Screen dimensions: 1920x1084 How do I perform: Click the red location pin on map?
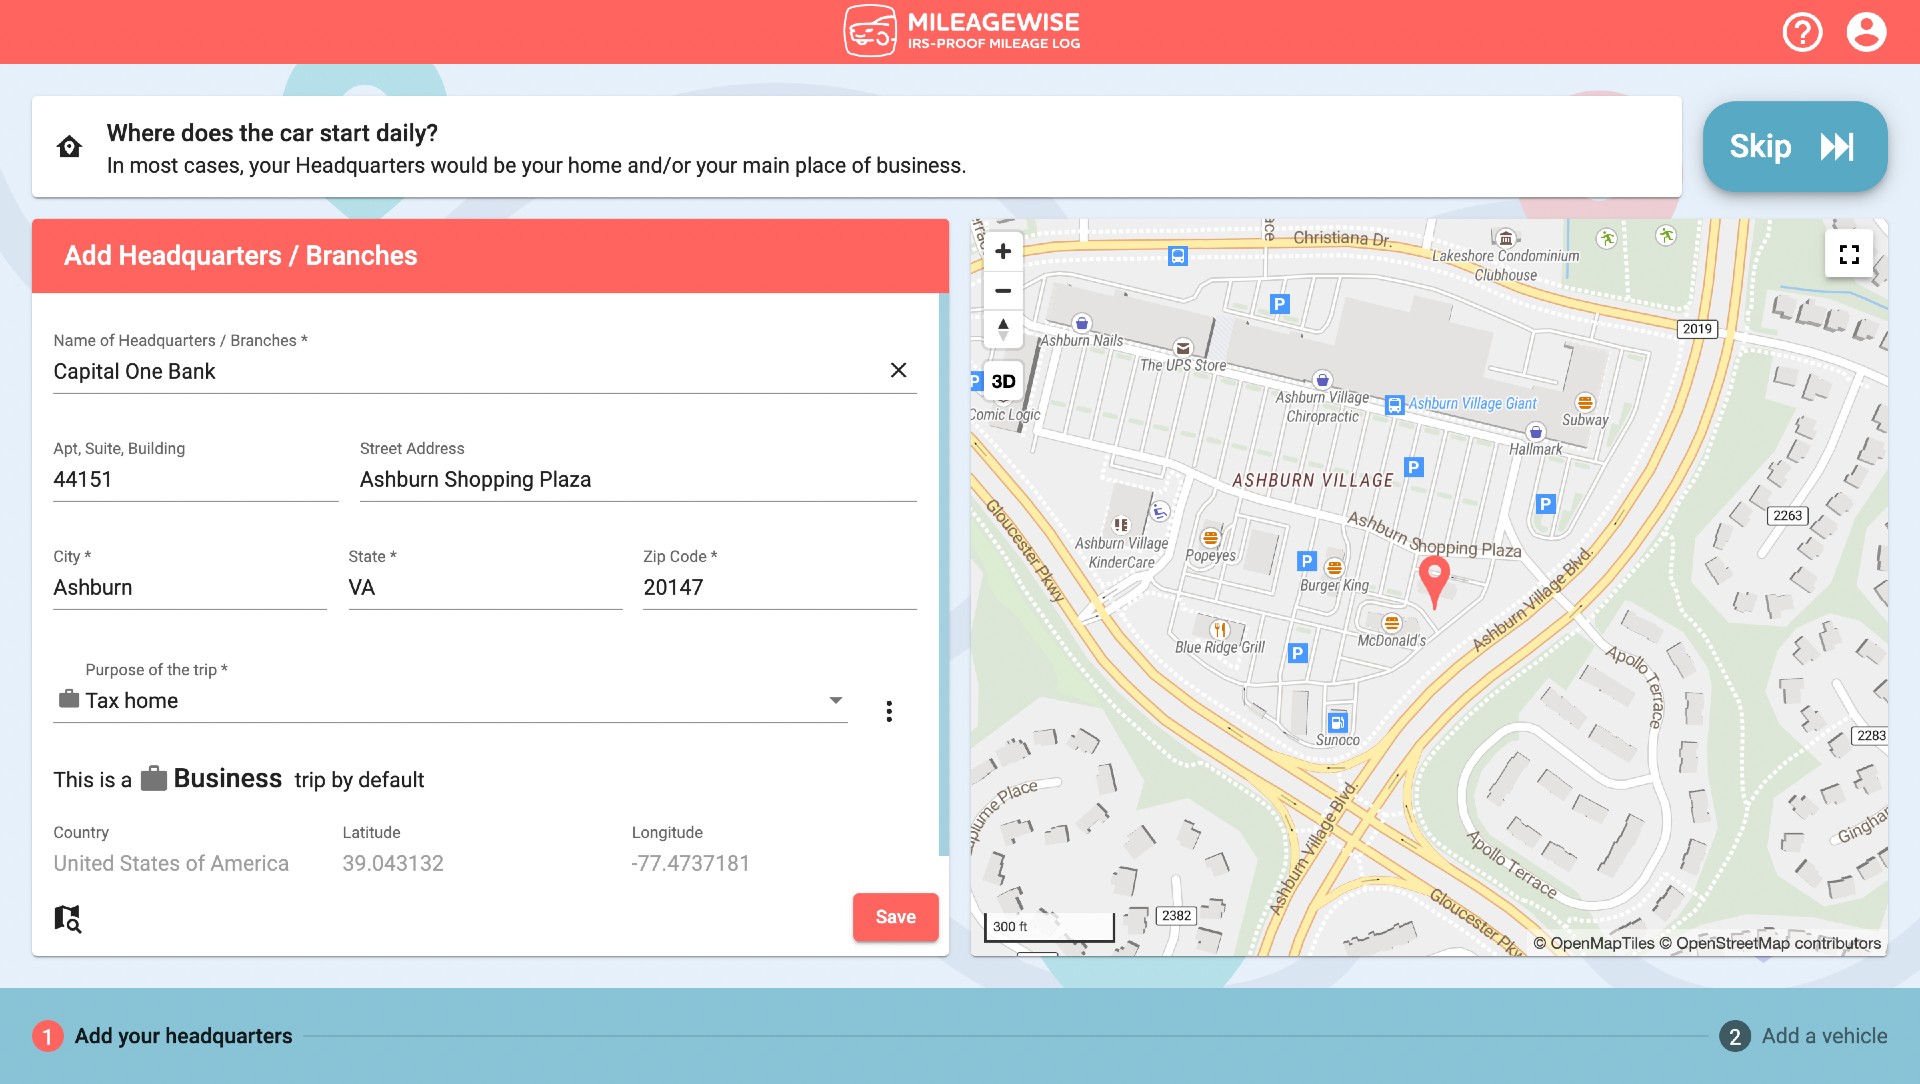point(1434,582)
